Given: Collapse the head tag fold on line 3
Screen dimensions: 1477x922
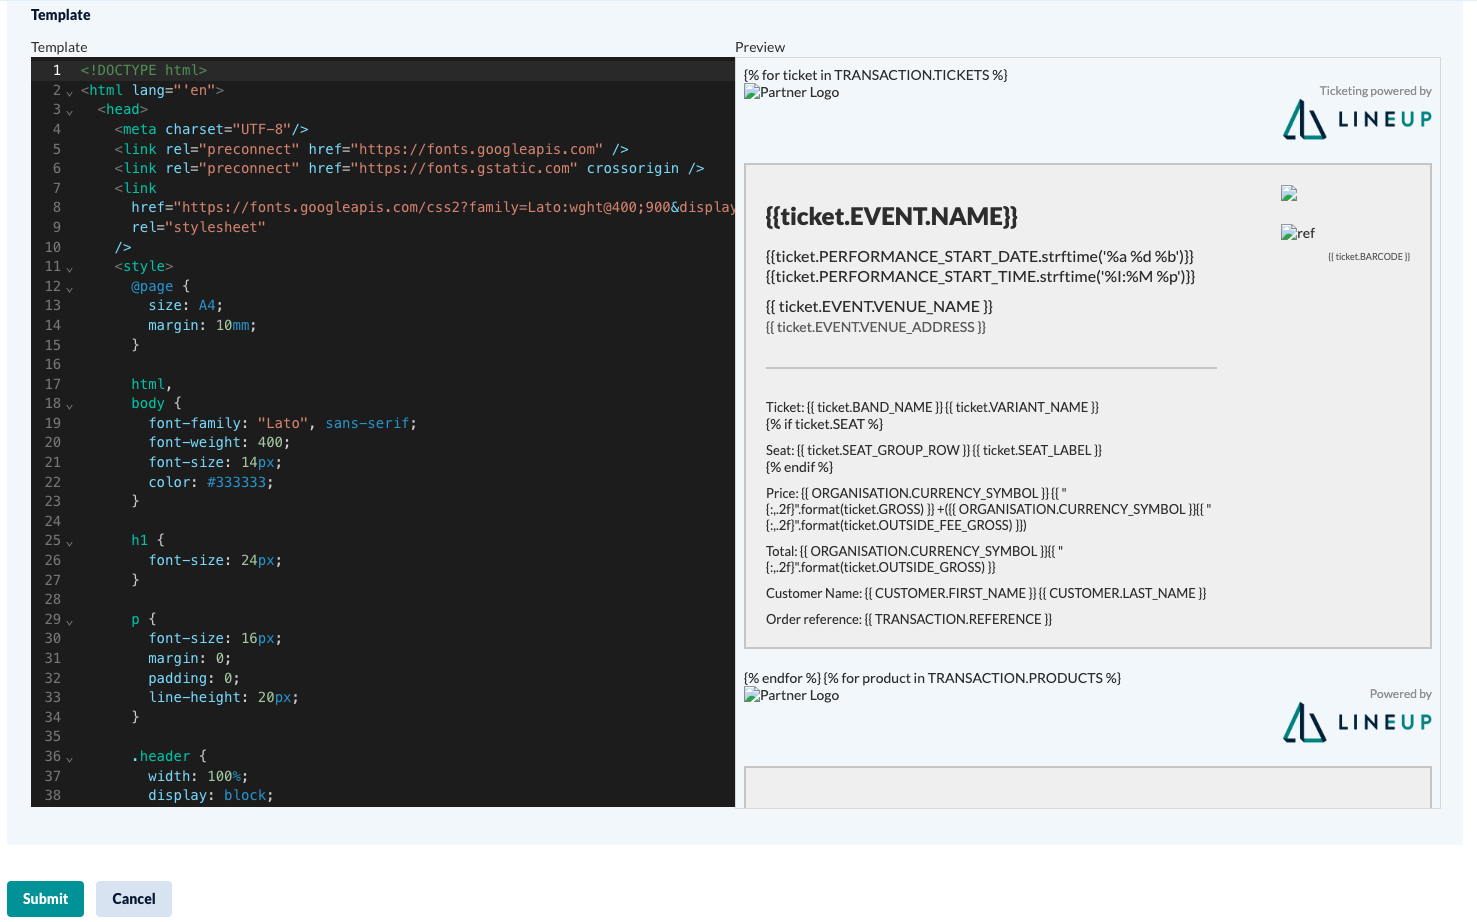Looking at the screenshot, I should 69,111.
